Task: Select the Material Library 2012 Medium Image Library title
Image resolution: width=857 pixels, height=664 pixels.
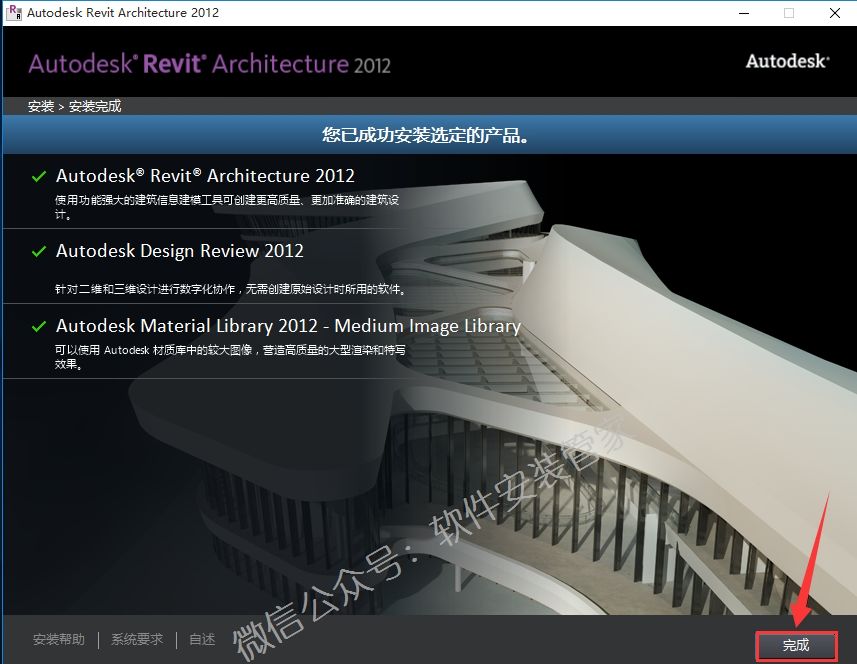Action: [x=288, y=326]
